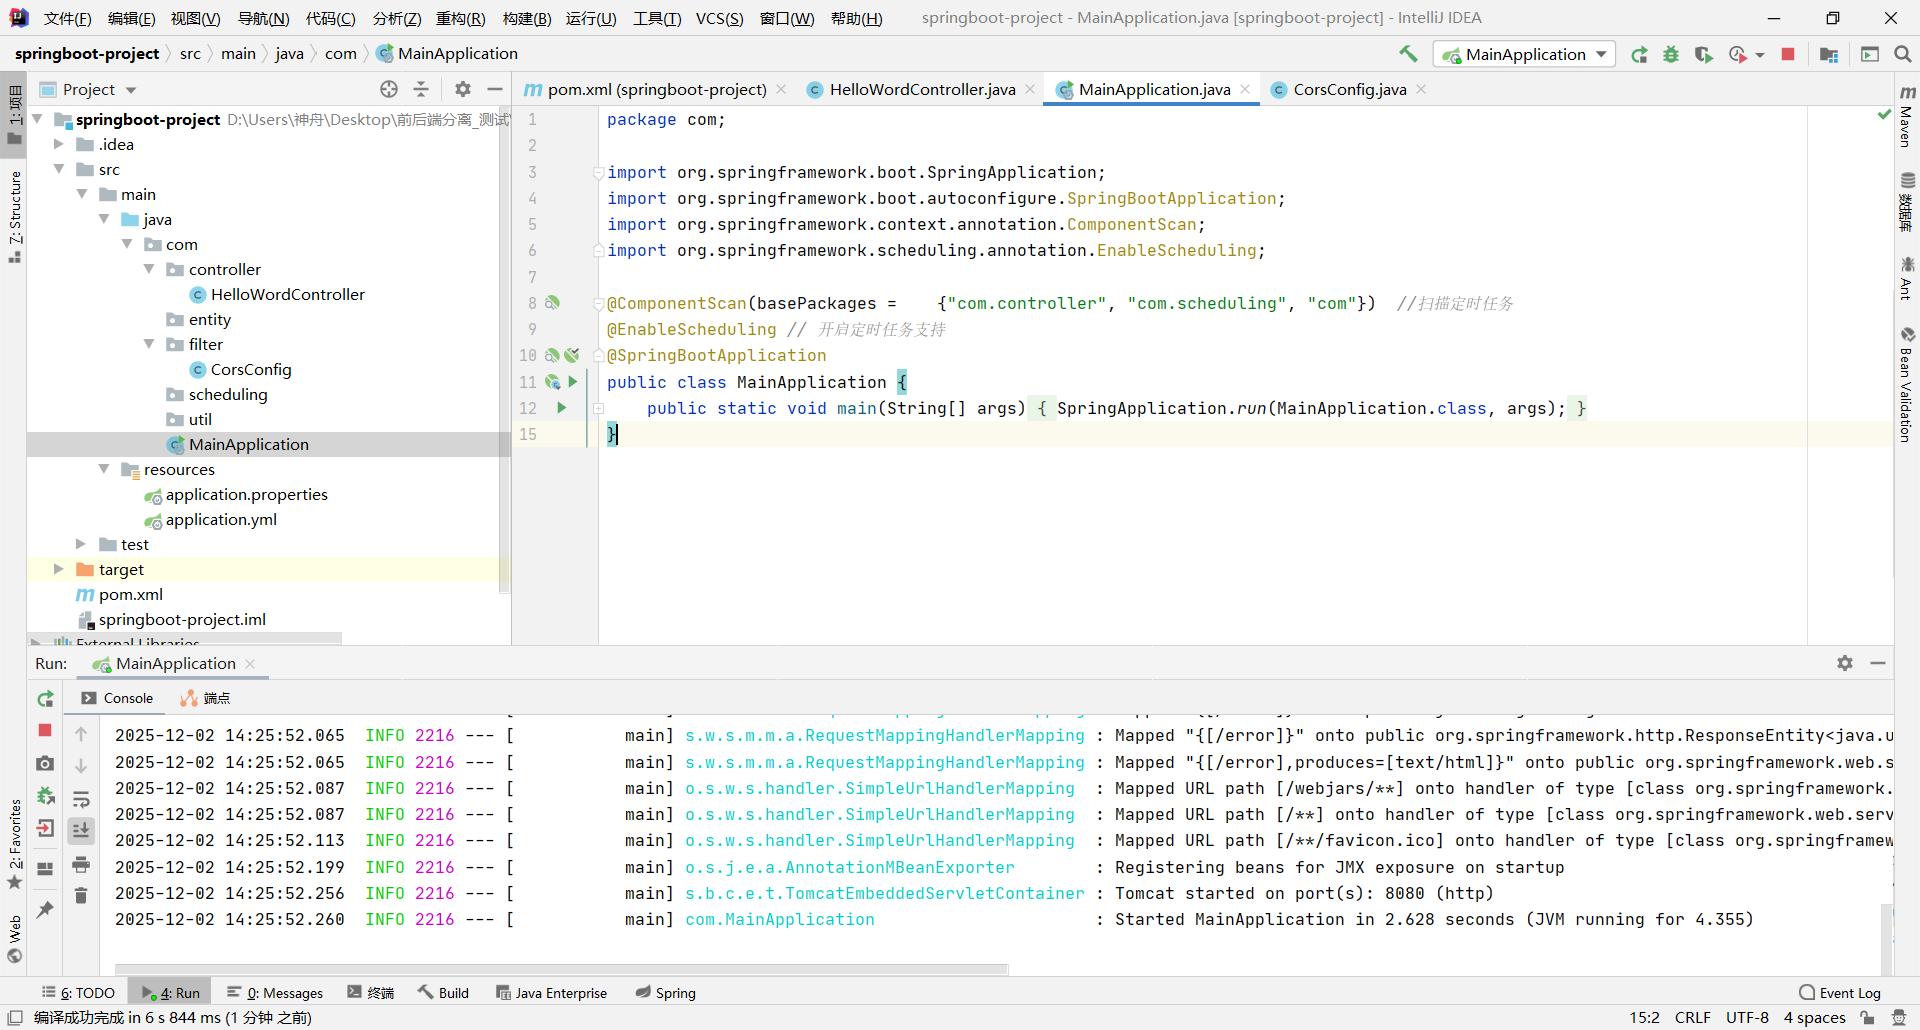Stop the process in the Run panel sidebar
1920x1030 pixels.
point(45,731)
